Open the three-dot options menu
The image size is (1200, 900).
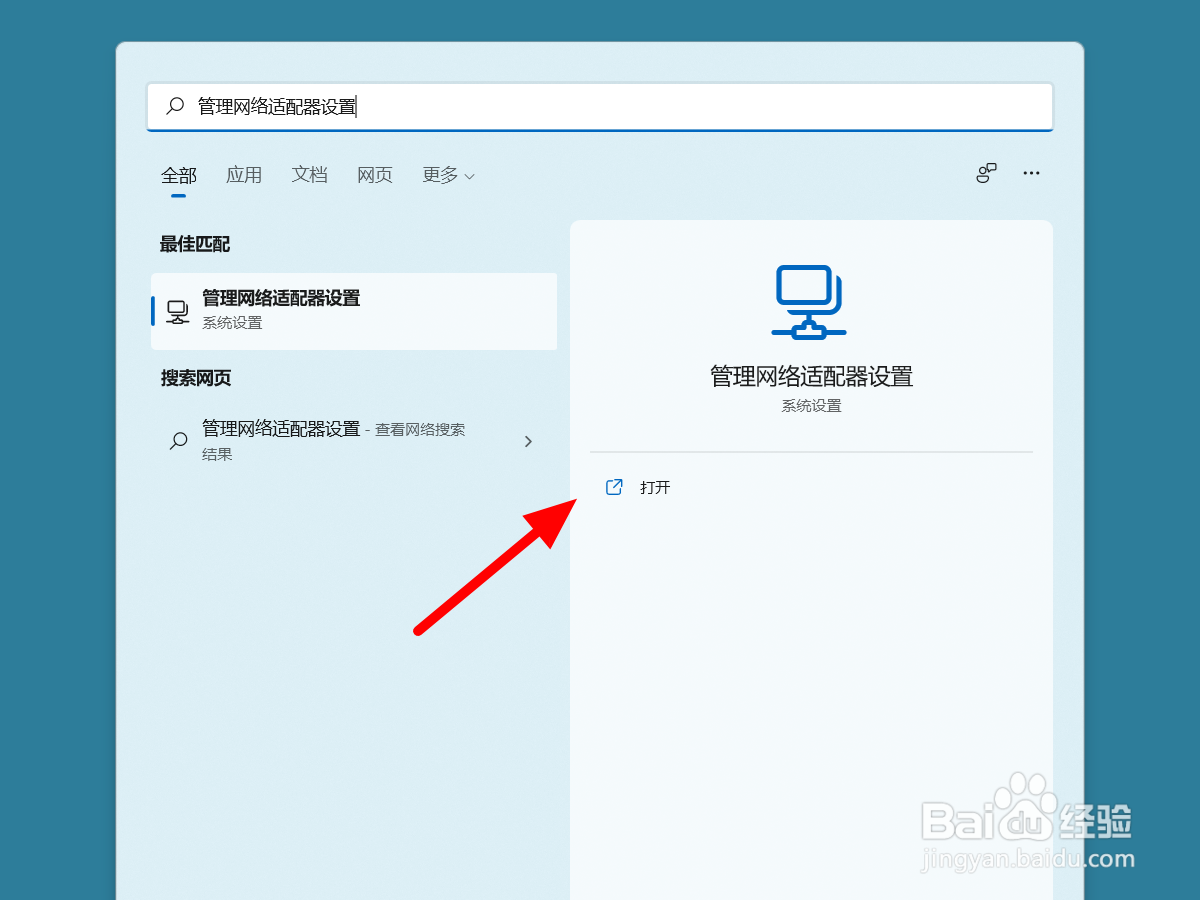[1032, 173]
